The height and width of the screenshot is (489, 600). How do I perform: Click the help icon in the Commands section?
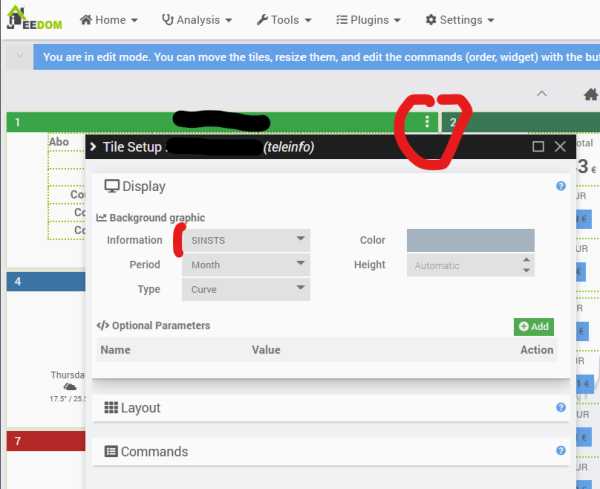pos(561,452)
